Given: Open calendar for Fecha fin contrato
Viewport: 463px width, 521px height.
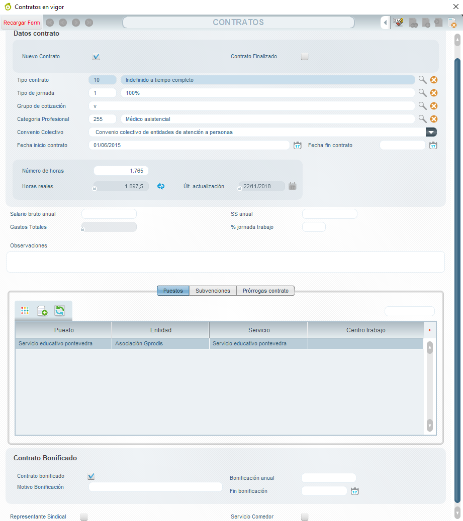Looking at the screenshot, I should pyautogui.click(x=433, y=145).
